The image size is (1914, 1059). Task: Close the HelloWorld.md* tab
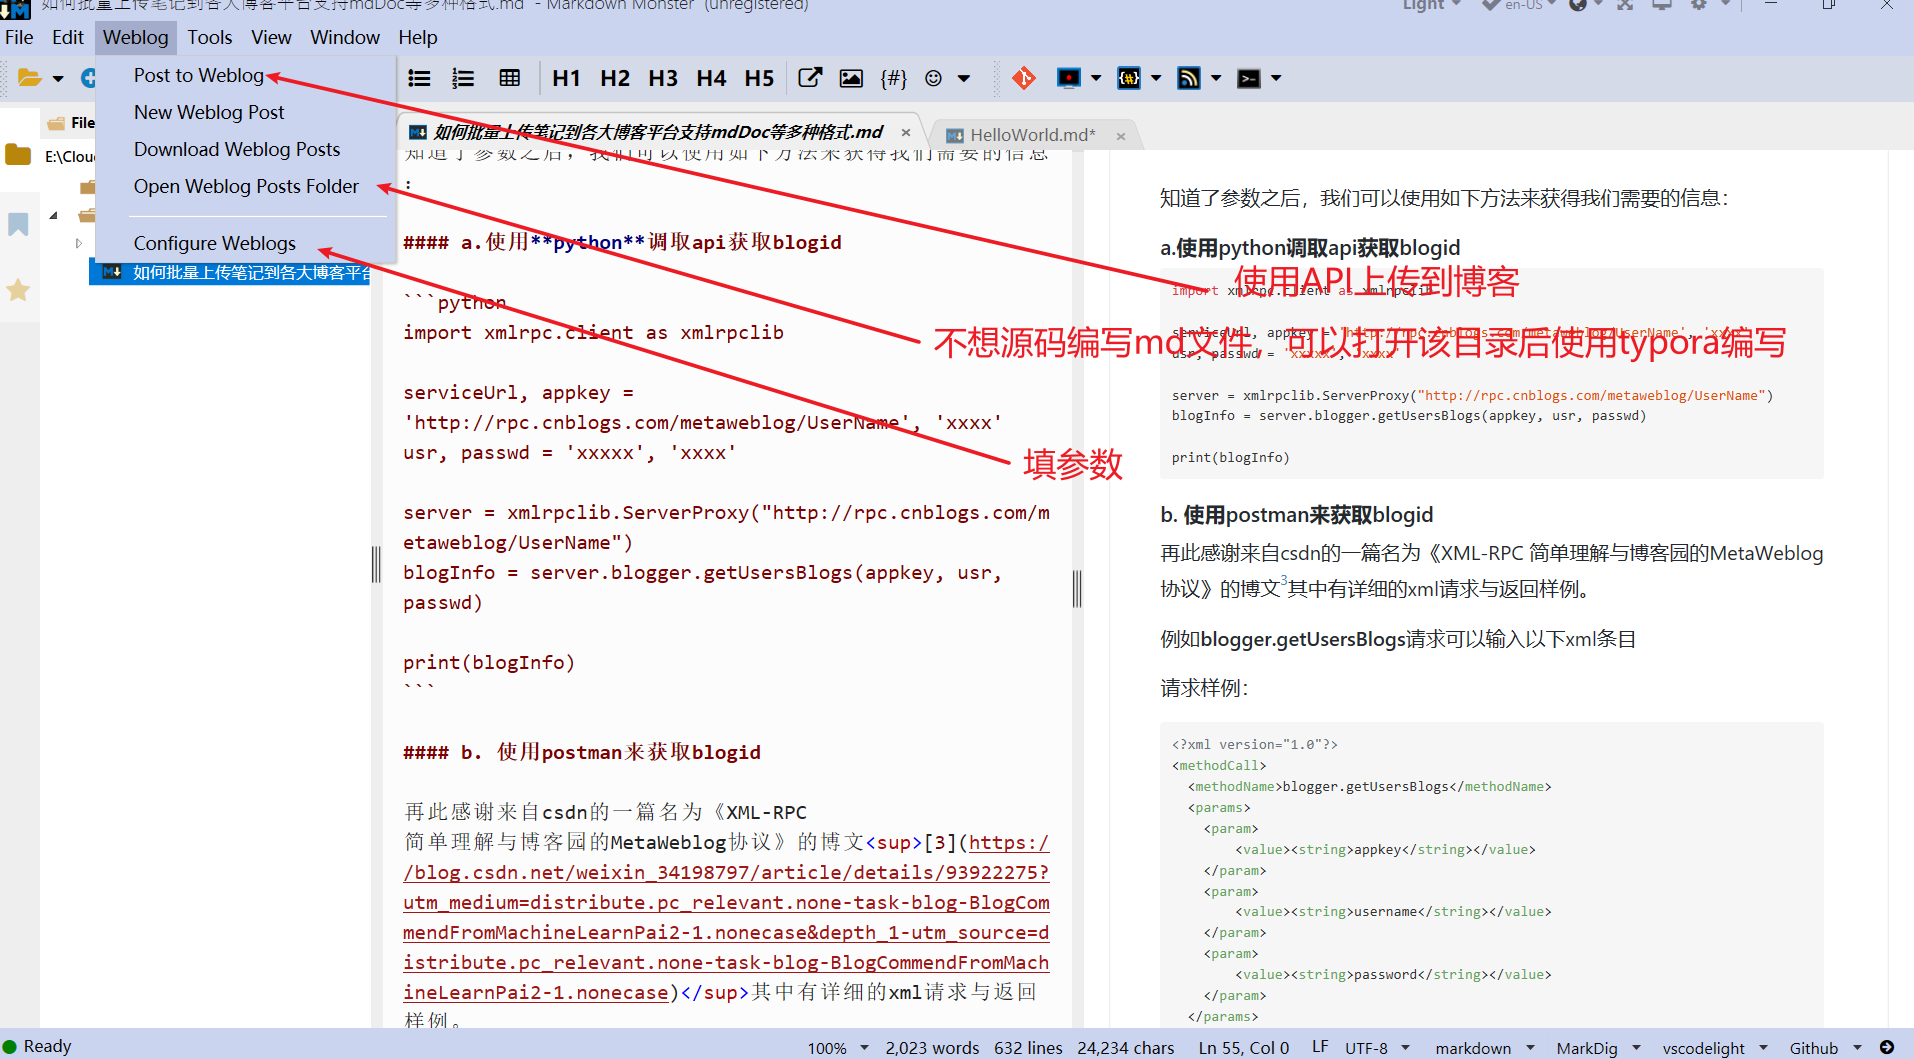tap(1121, 136)
